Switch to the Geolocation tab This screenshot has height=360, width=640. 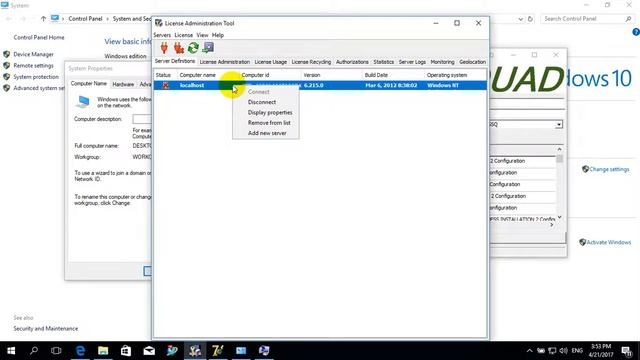472,62
